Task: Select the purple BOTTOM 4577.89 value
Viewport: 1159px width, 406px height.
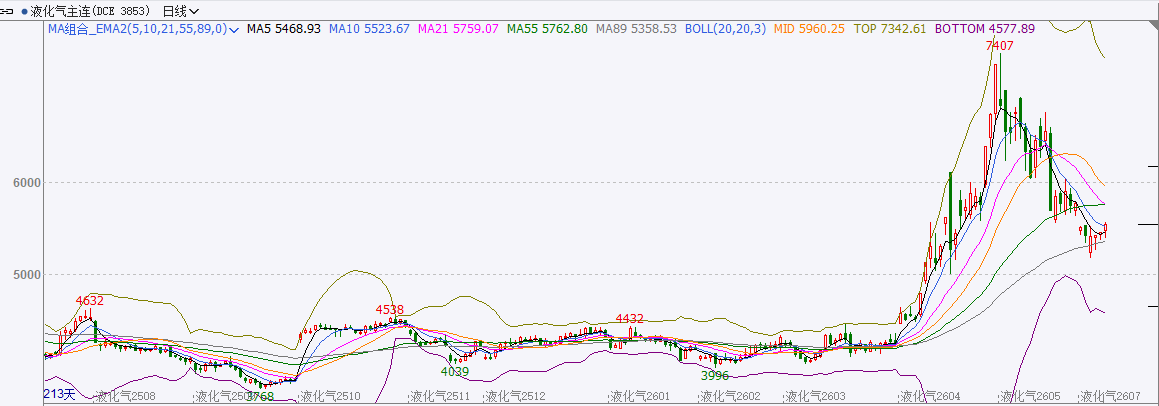Action: point(984,29)
